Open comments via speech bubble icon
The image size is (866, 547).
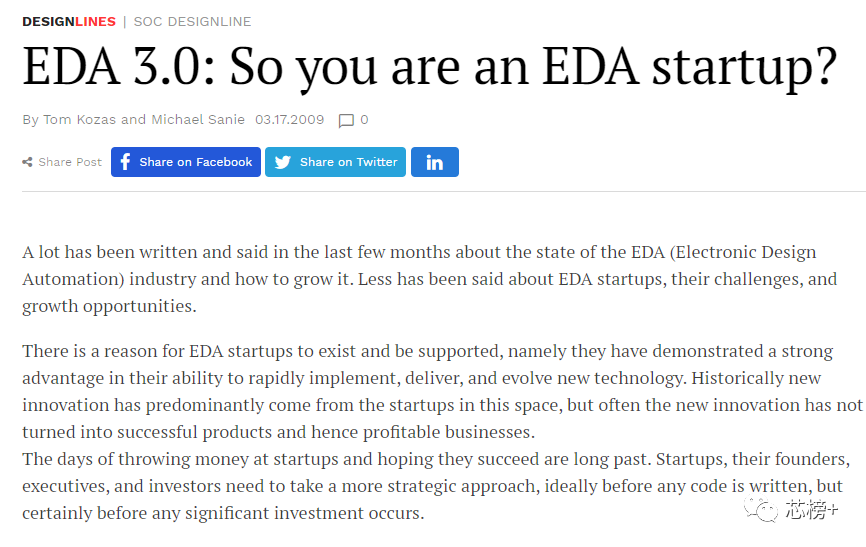(346, 120)
